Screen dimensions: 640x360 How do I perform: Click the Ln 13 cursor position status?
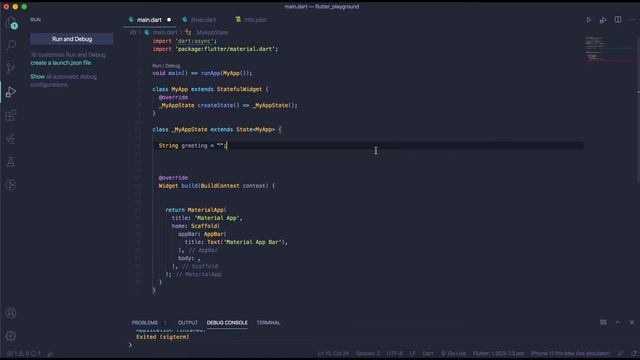(x=333, y=353)
